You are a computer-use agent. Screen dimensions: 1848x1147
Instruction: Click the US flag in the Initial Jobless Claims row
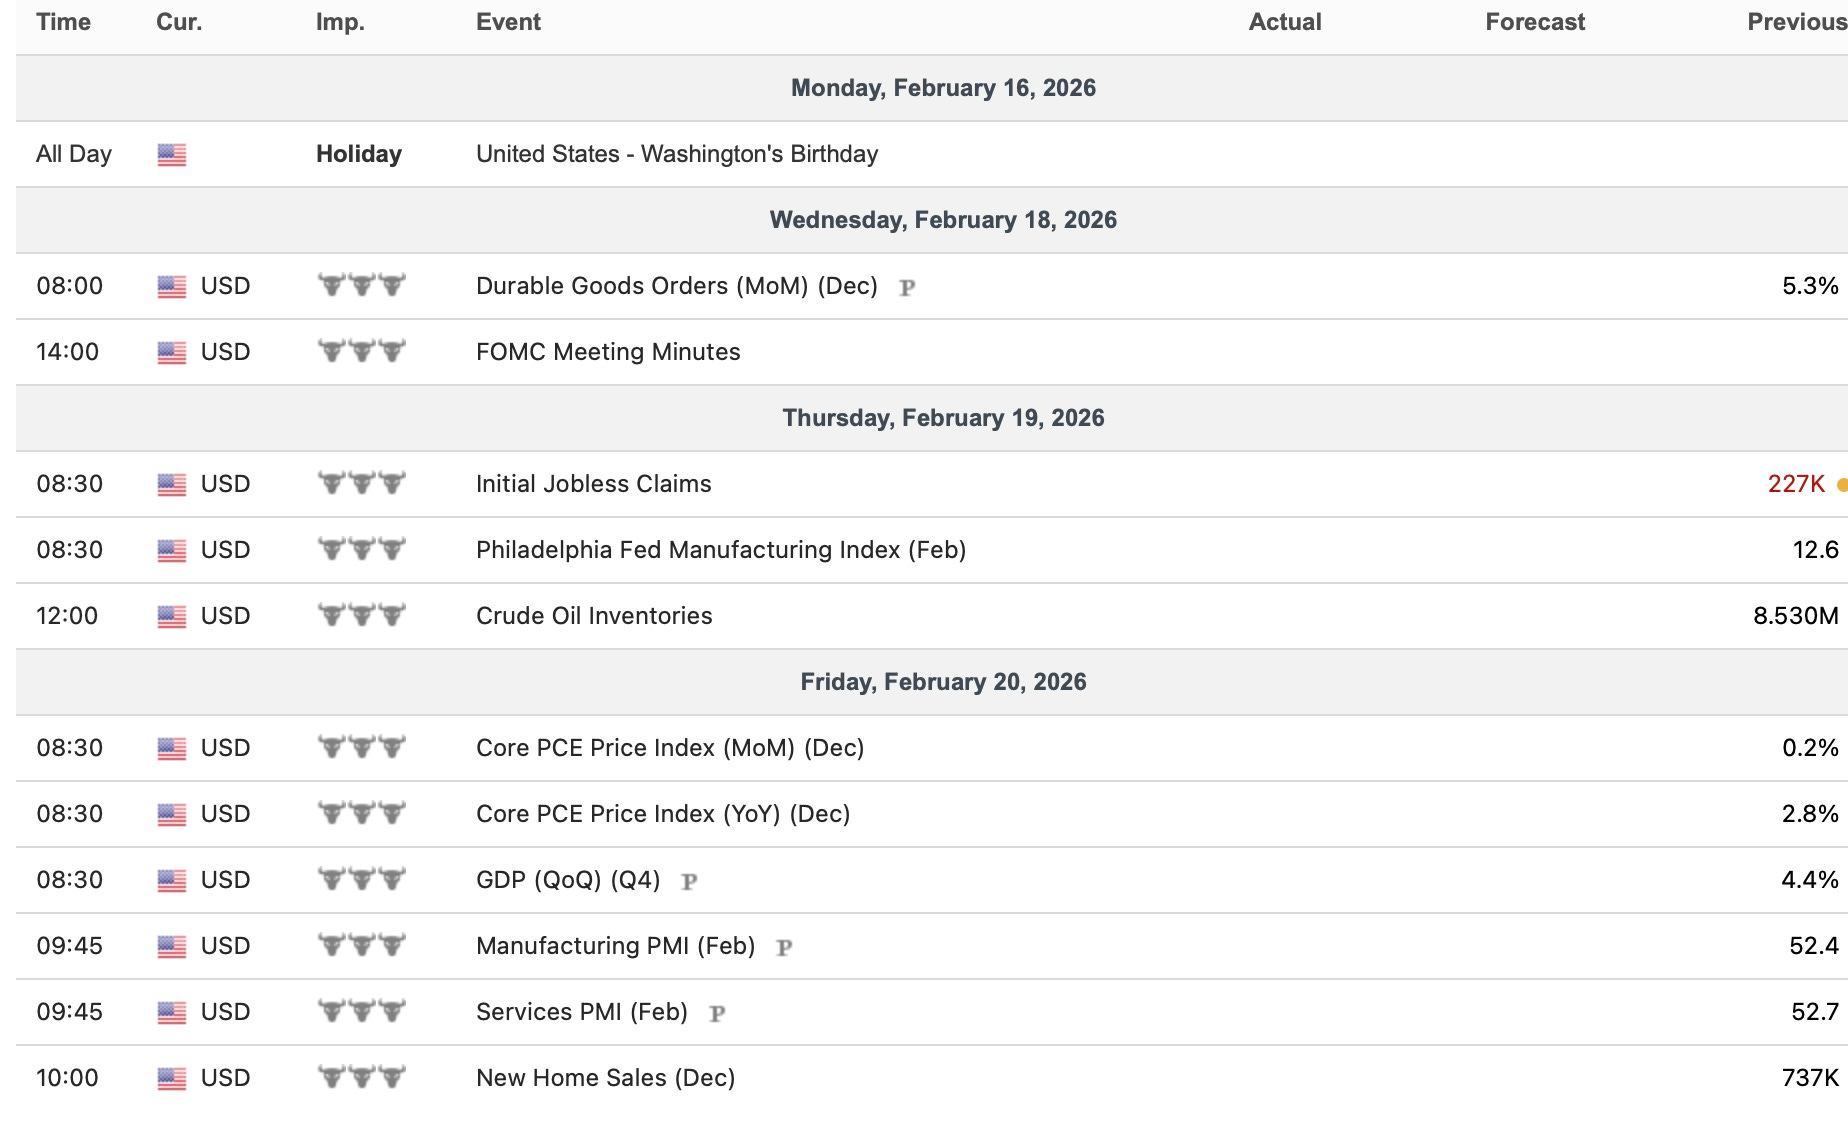[x=172, y=485]
